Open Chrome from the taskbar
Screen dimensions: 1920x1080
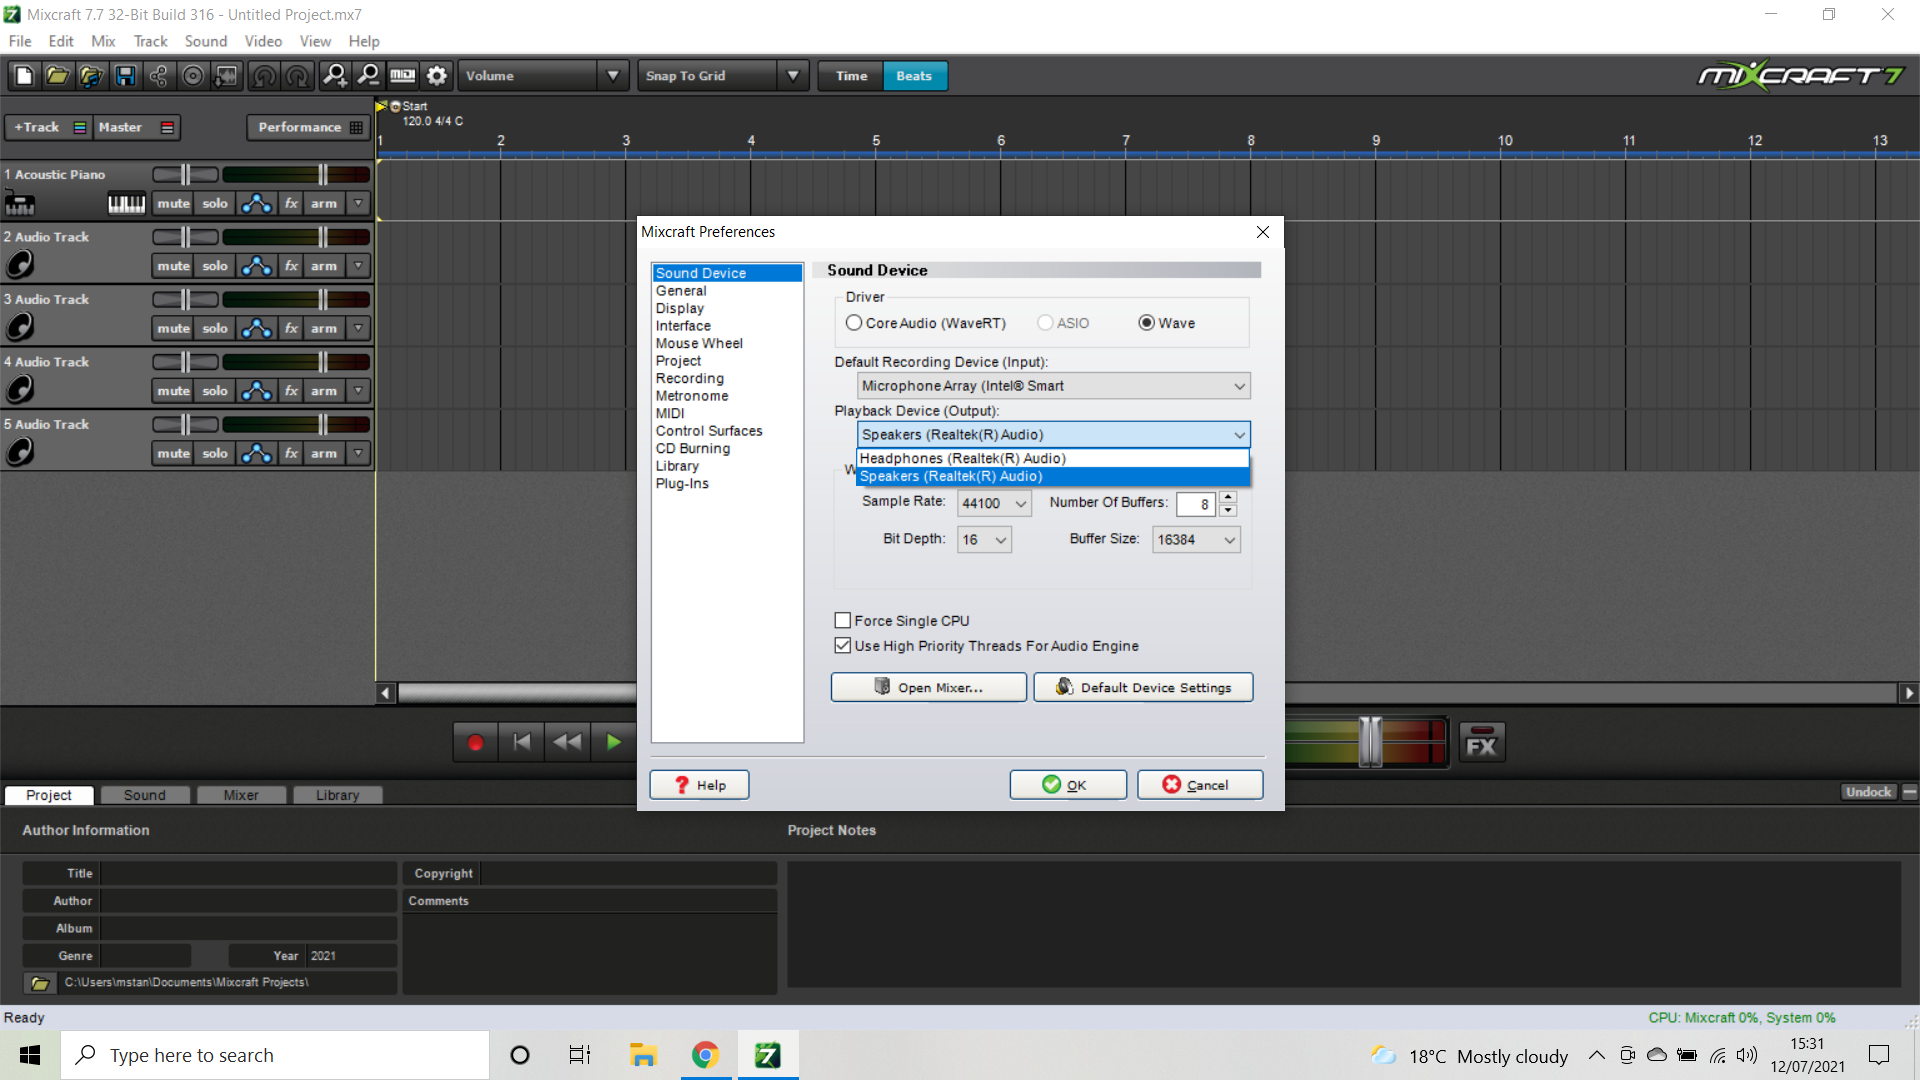pyautogui.click(x=705, y=1055)
